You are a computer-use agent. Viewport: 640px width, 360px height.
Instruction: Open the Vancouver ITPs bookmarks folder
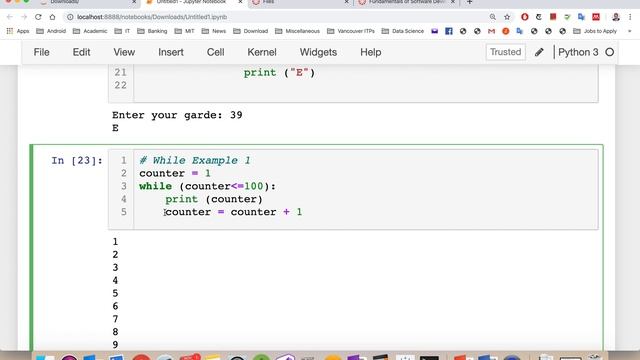tap(351, 31)
